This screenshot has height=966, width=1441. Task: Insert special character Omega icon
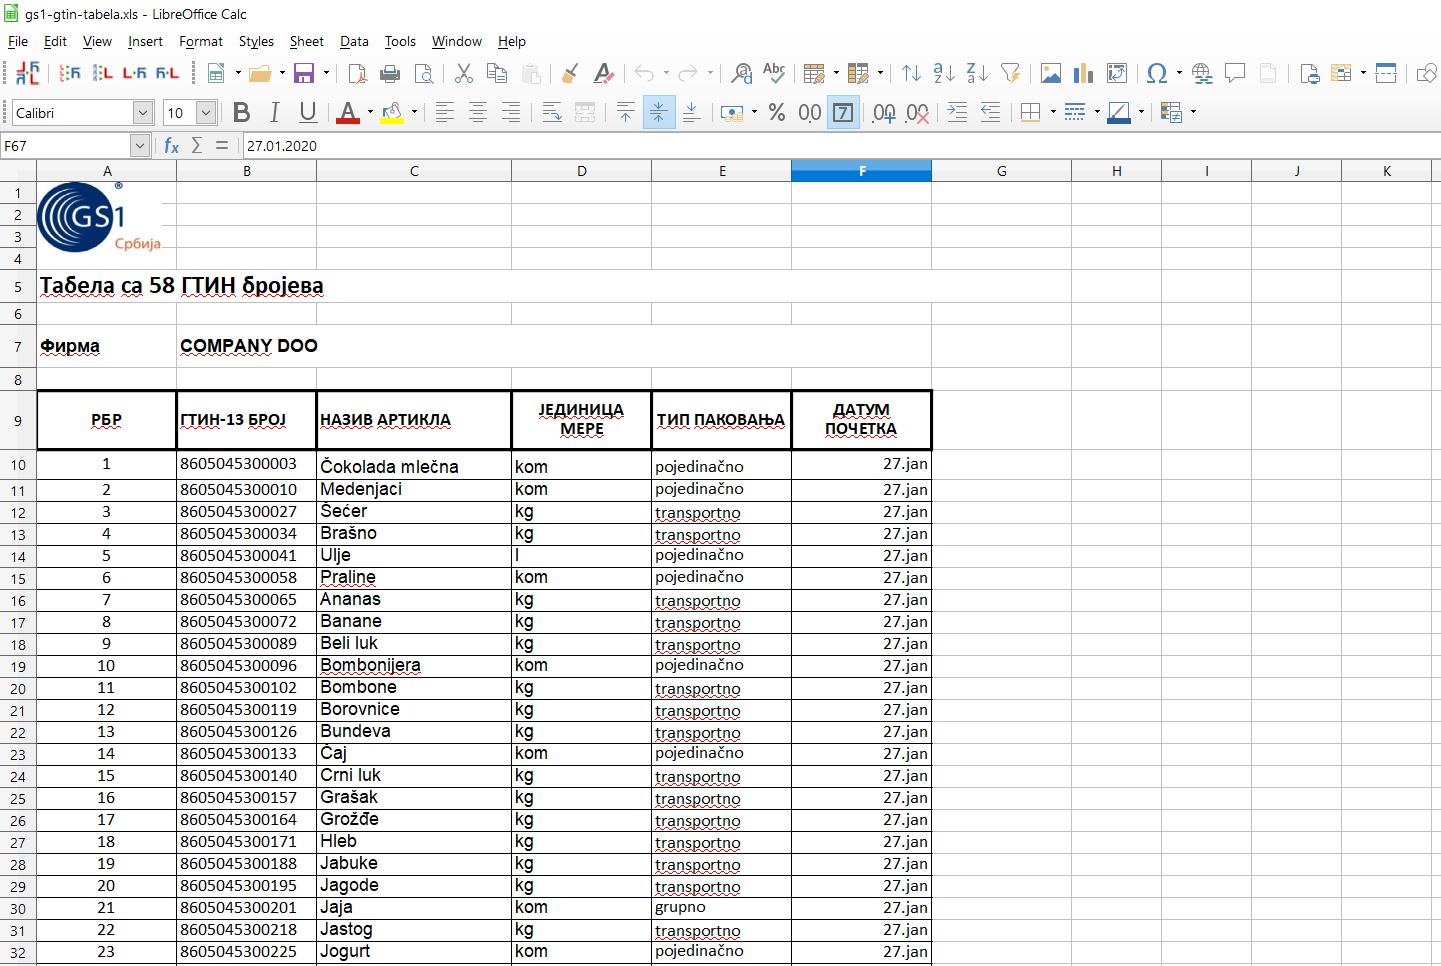pyautogui.click(x=1157, y=73)
